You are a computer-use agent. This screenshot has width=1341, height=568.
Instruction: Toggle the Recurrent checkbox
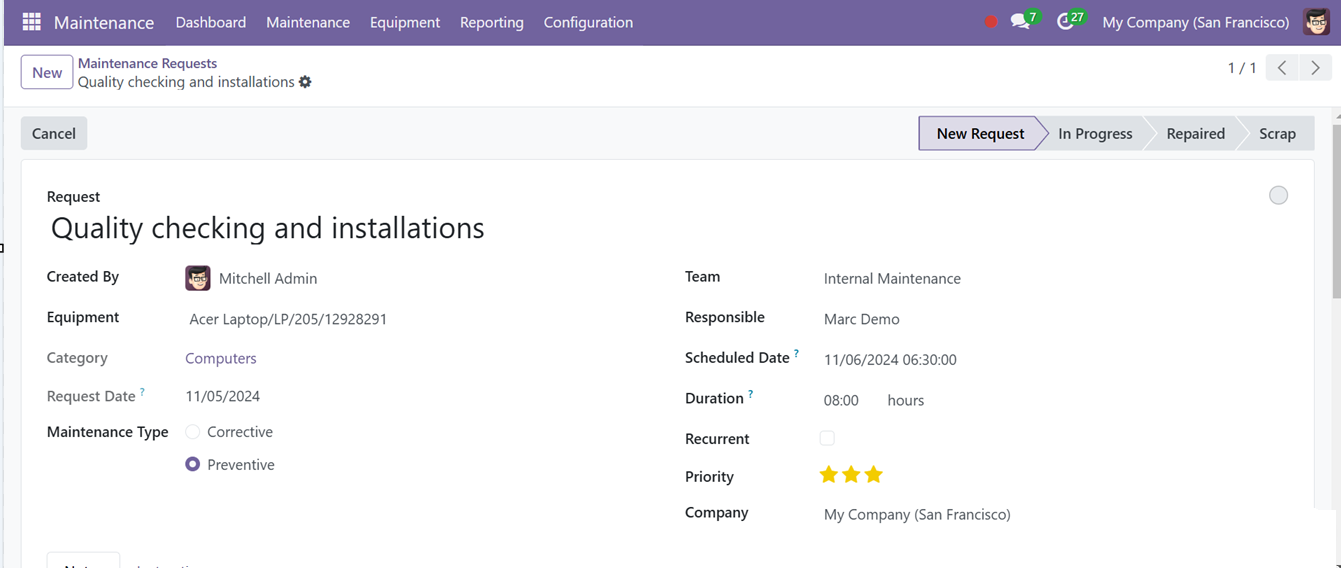pos(827,438)
